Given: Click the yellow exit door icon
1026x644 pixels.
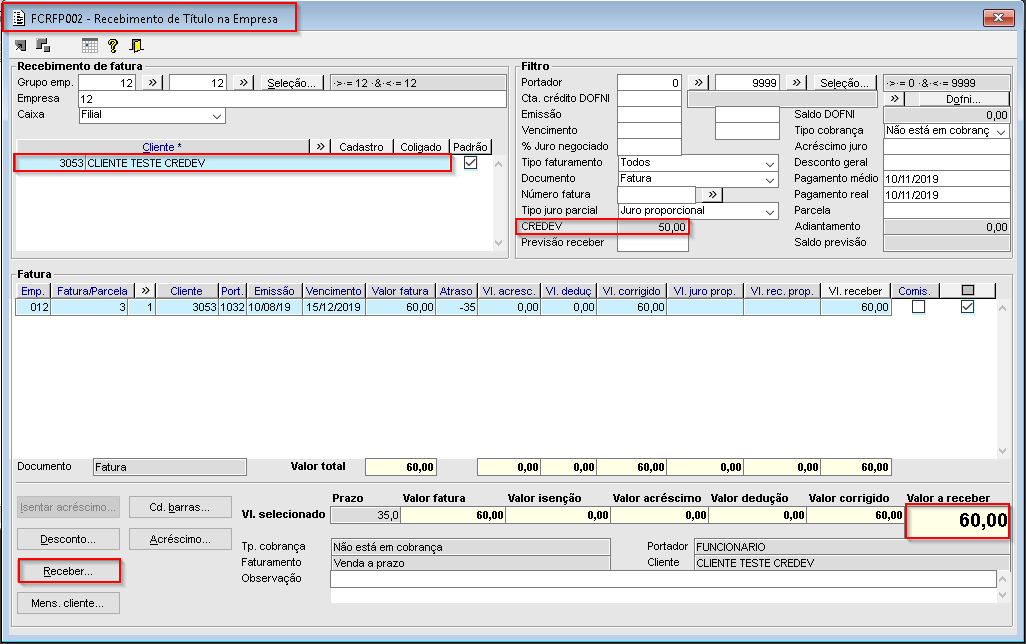Looking at the screenshot, I should point(136,45).
